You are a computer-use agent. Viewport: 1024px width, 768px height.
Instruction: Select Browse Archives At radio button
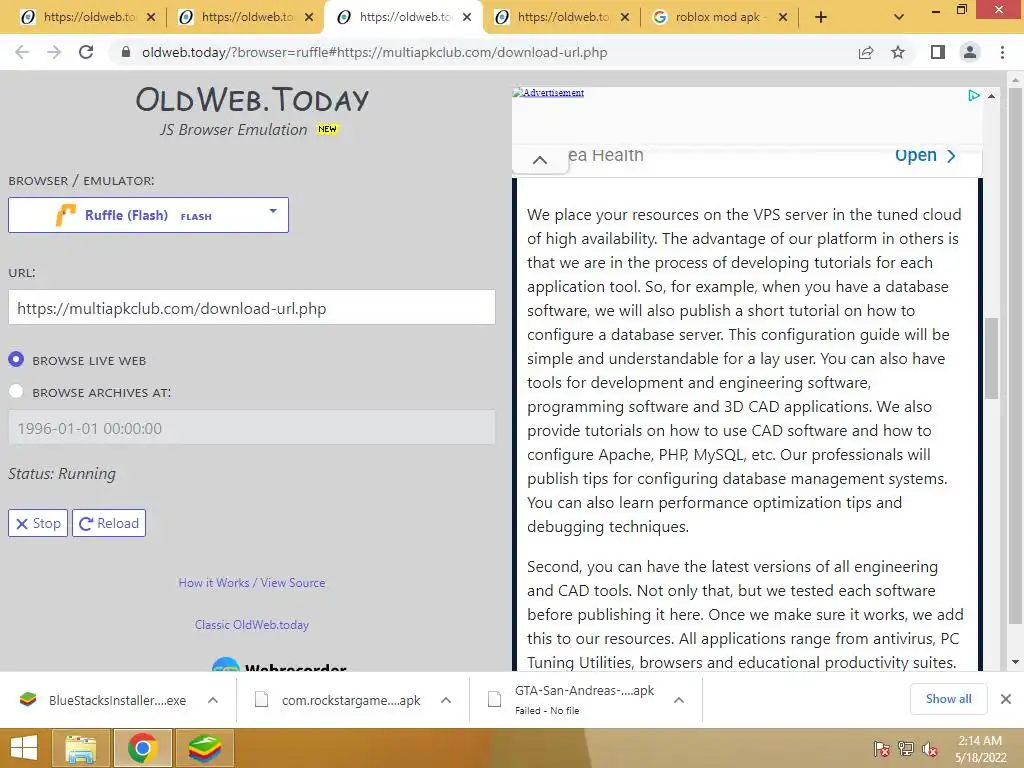(x=16, y=391)
